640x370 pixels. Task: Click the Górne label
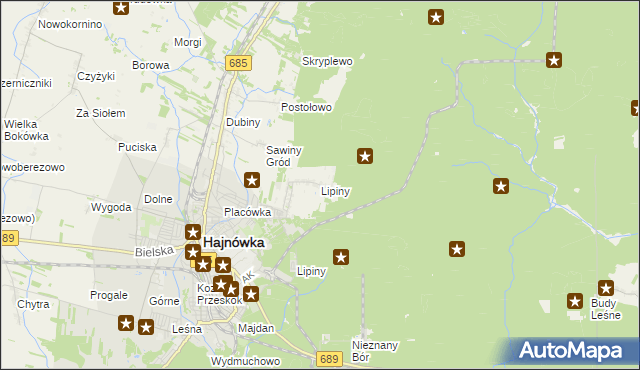[164, 301]
